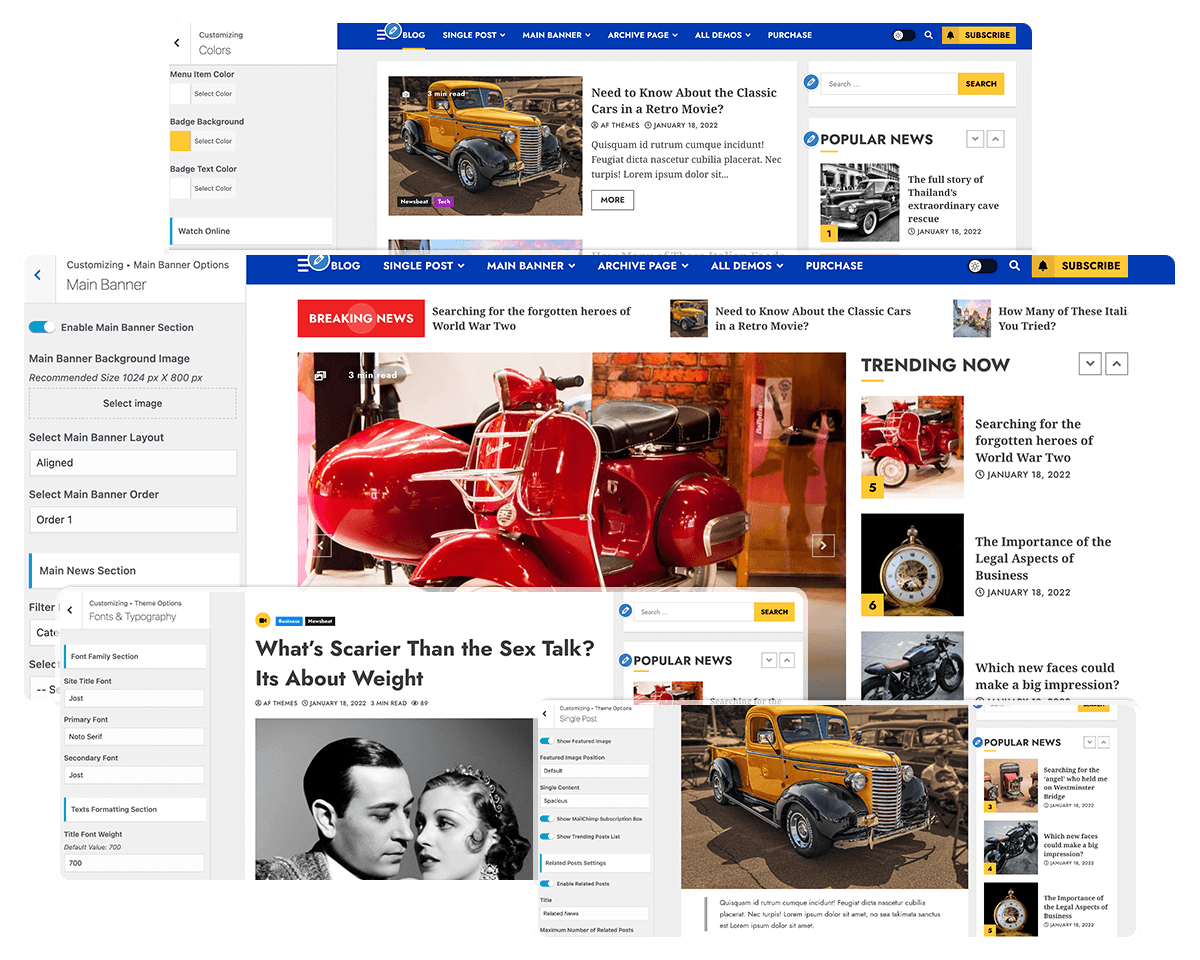Open Select Main Banner Order dropdown showing Order 1
This screenshot has width=1200, height=960.
click(133, 520)
